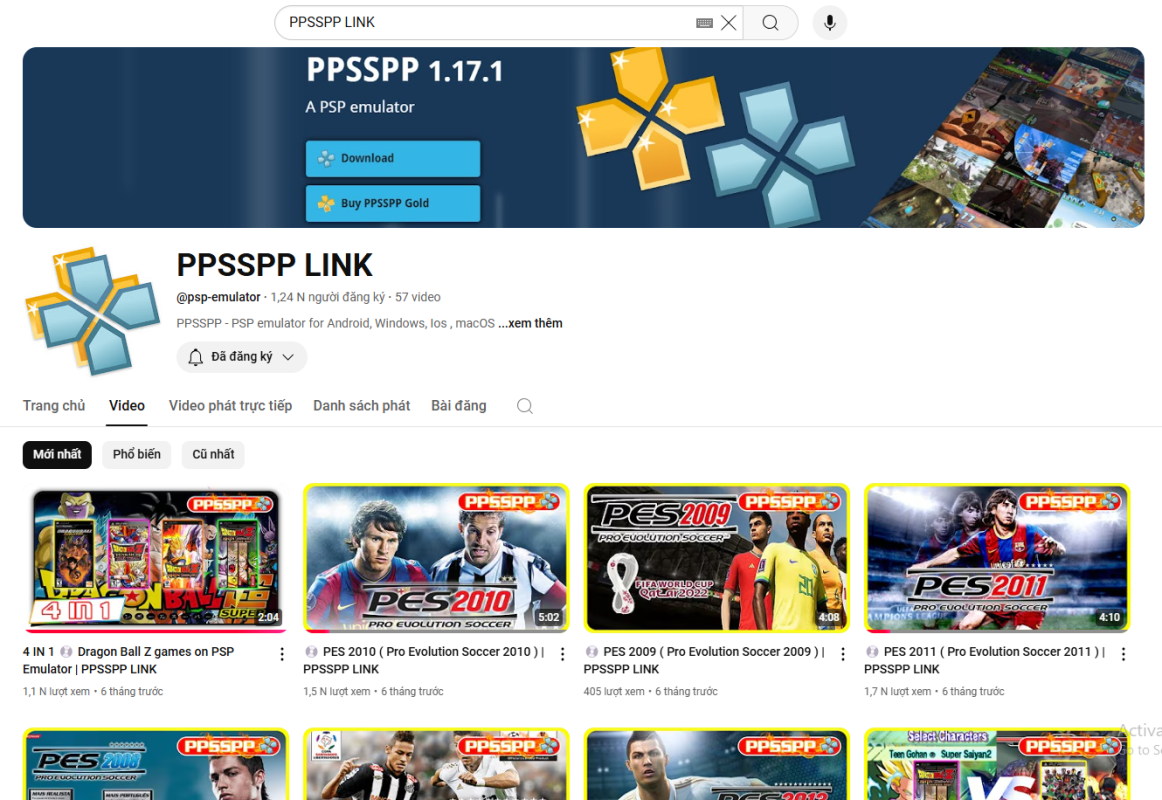The image size is (1162, 800).
Task: Click the PPSSPP LINK channel avatar
Action: click(92, 310)
